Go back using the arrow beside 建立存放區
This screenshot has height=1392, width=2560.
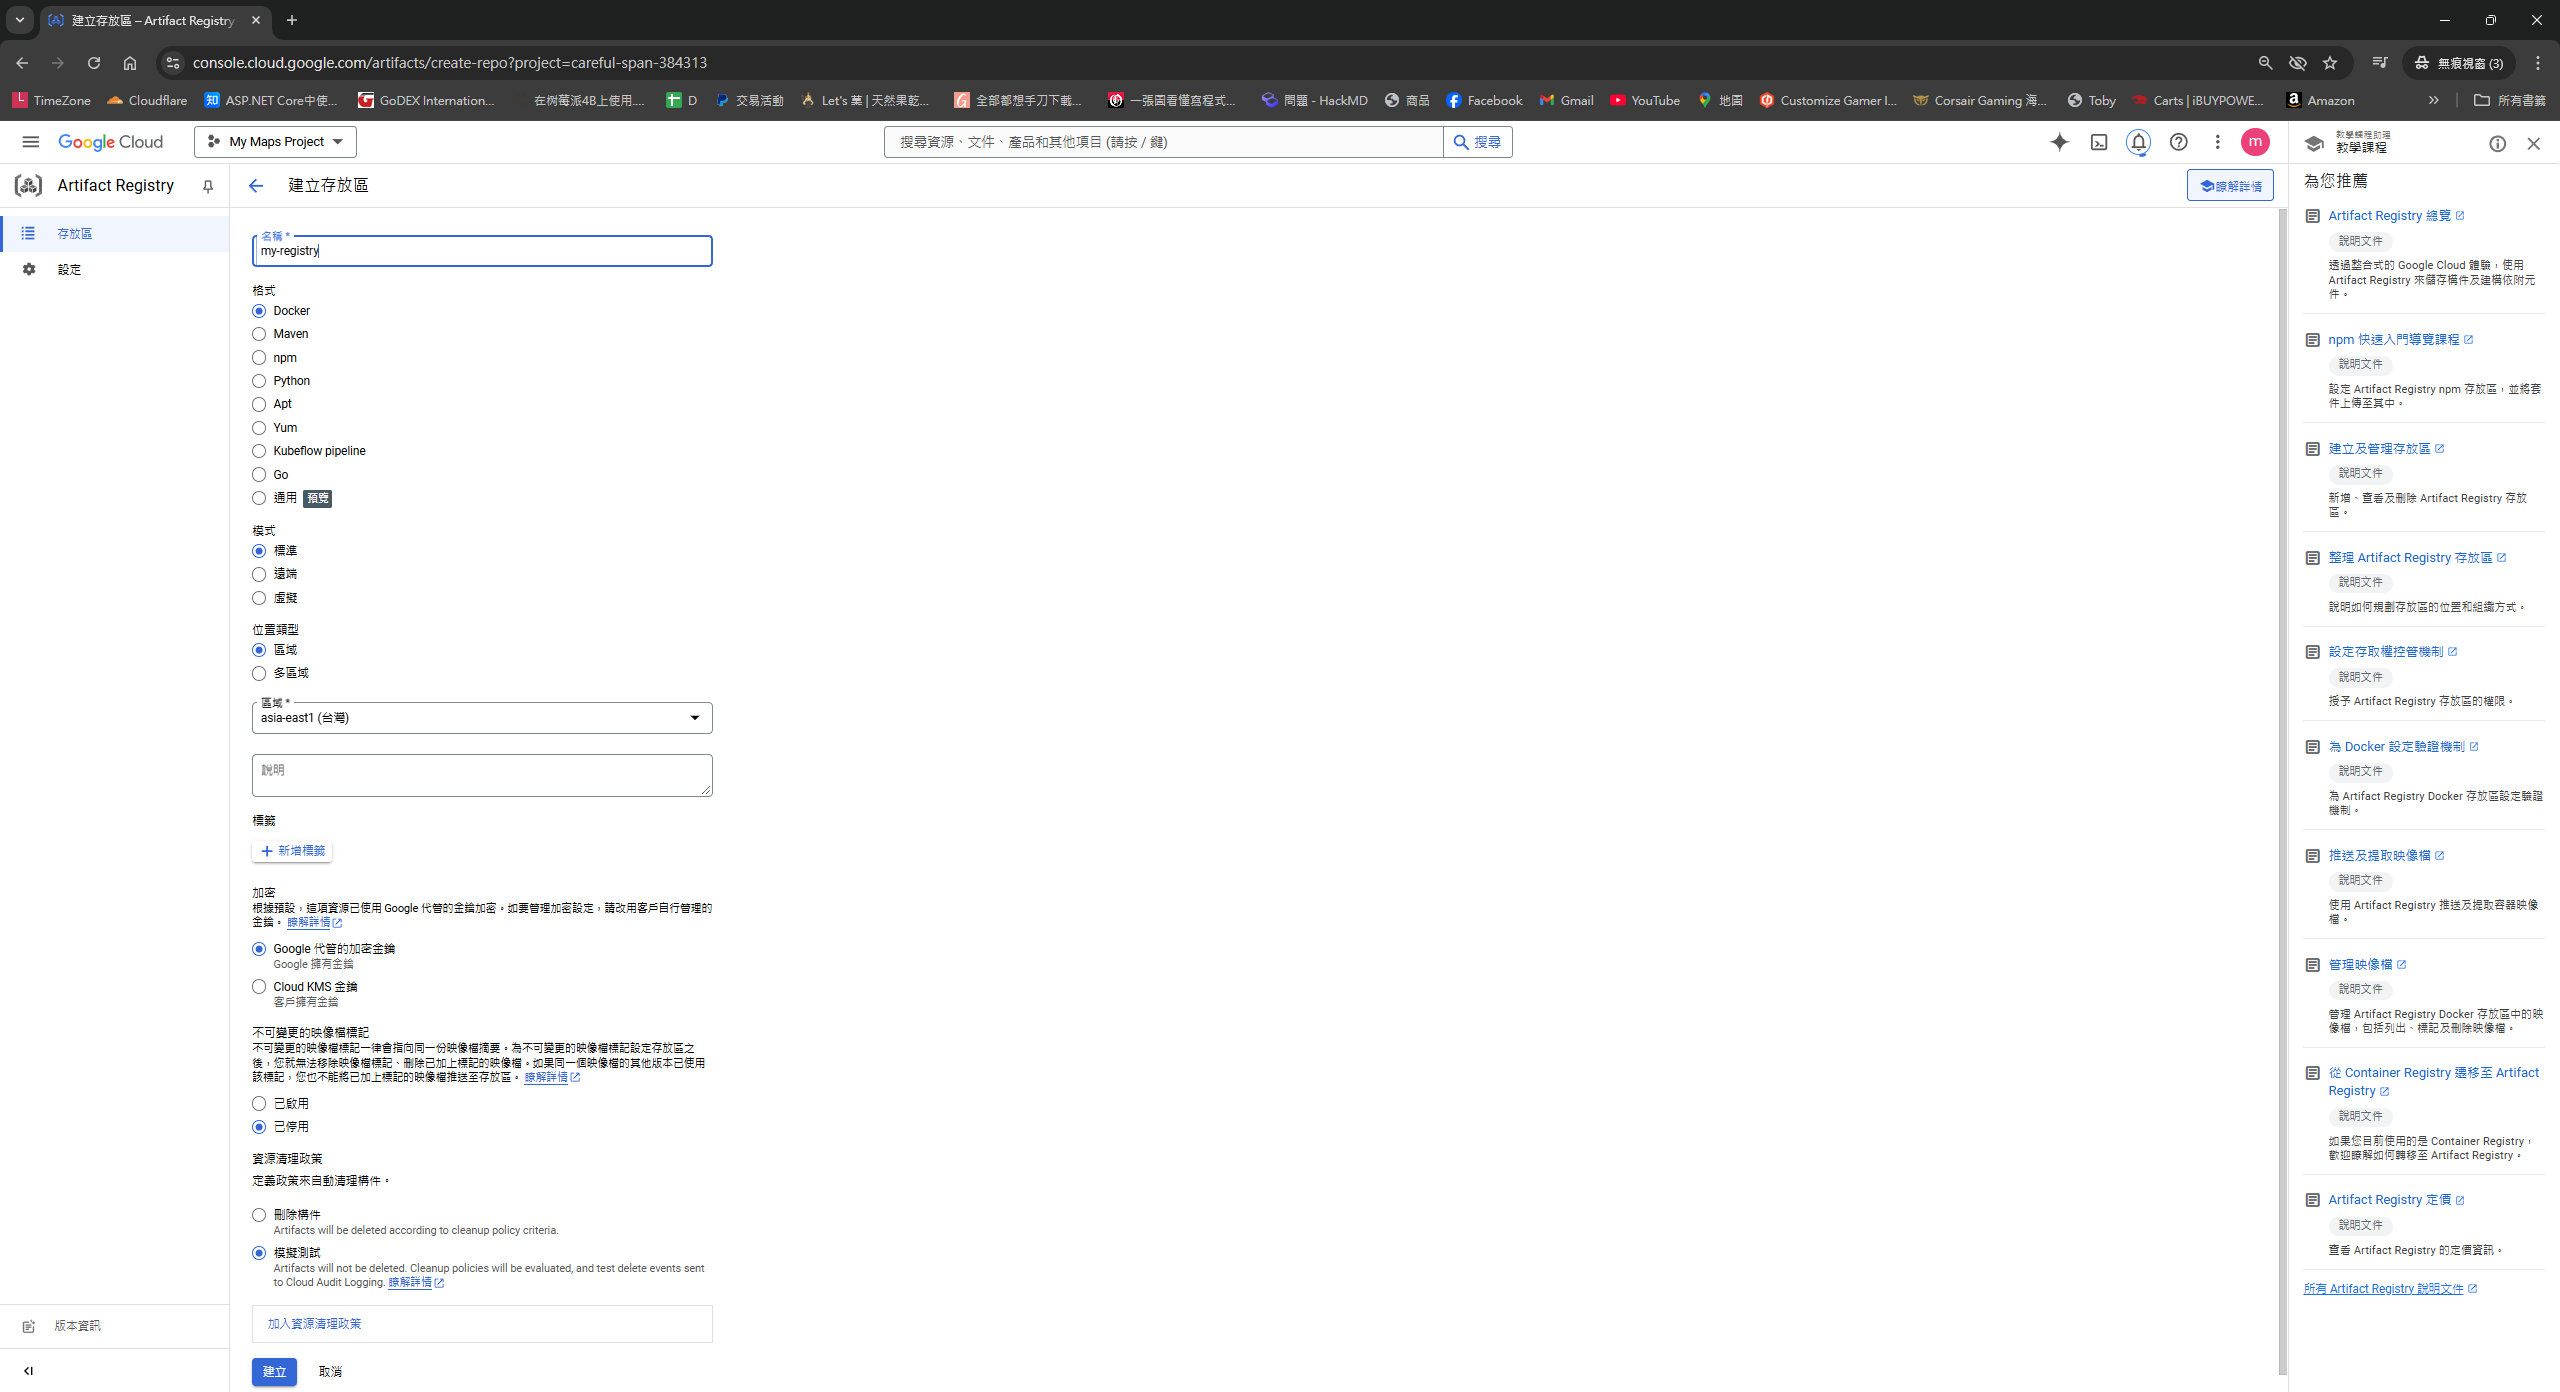click(256, 186)
